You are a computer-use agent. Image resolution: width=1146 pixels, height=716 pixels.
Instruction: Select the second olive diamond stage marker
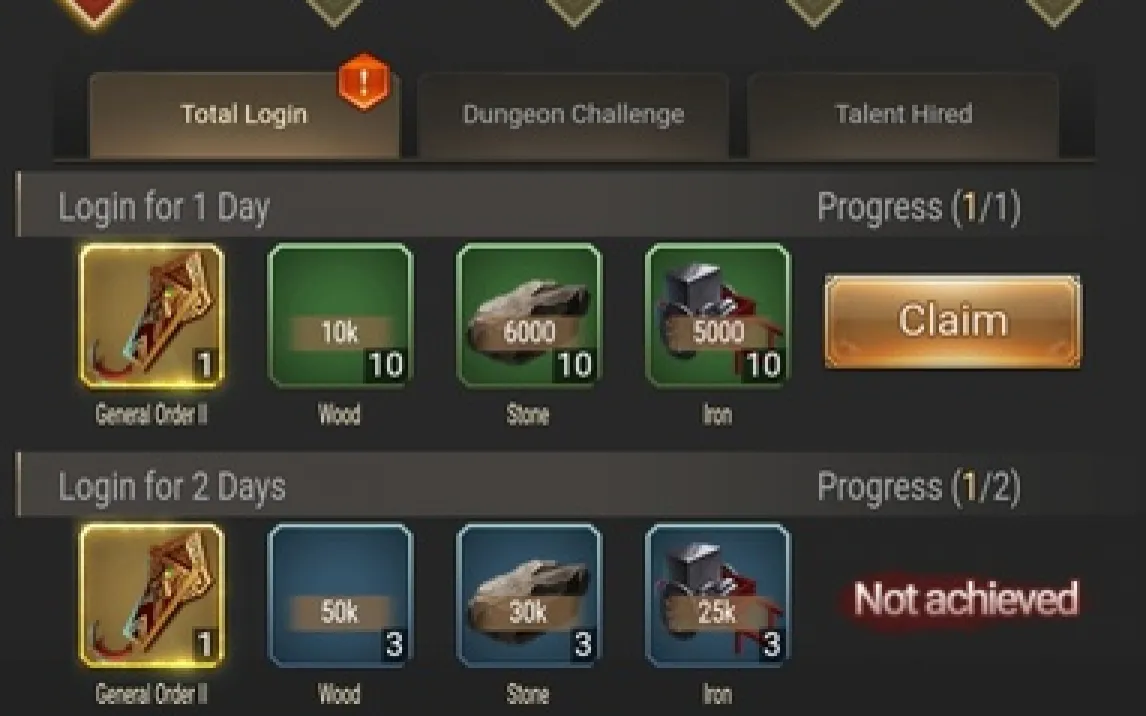click(574, 11)
